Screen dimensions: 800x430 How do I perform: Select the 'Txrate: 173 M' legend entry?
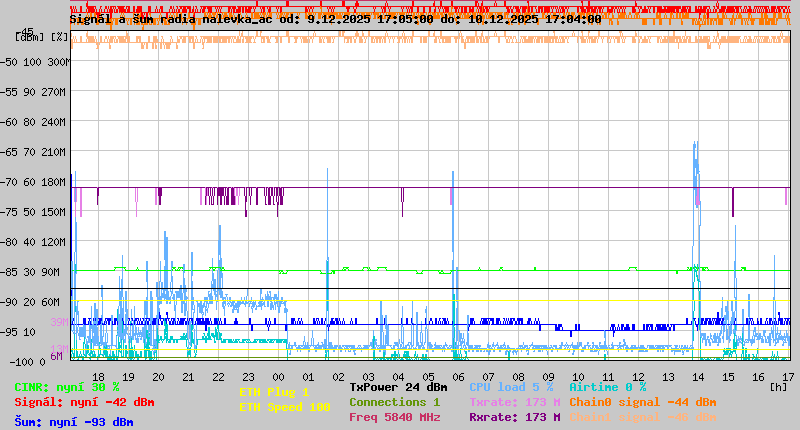point(515,402)
